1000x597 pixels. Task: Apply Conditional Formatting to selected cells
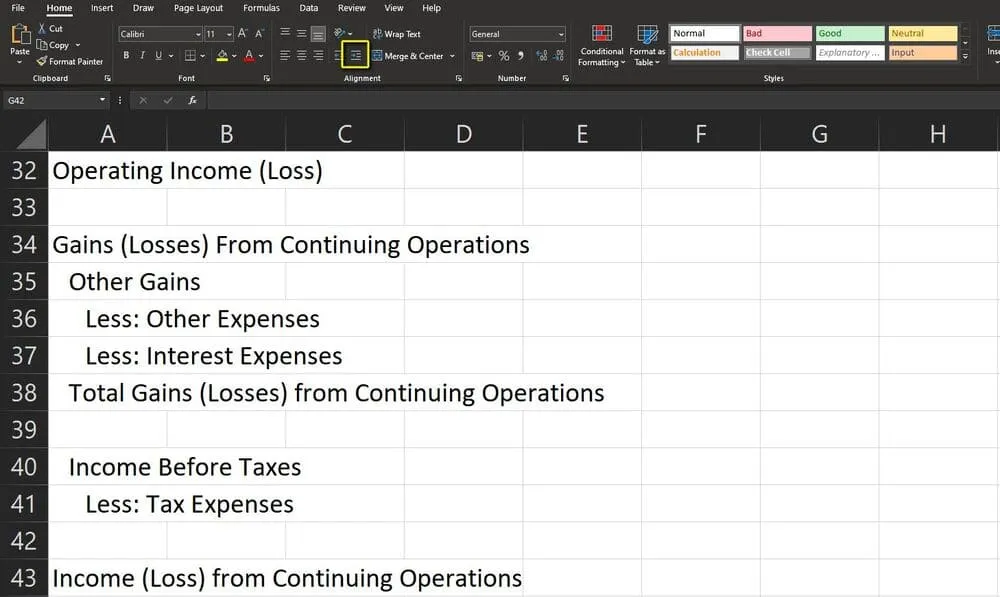(x=601, y=45)
